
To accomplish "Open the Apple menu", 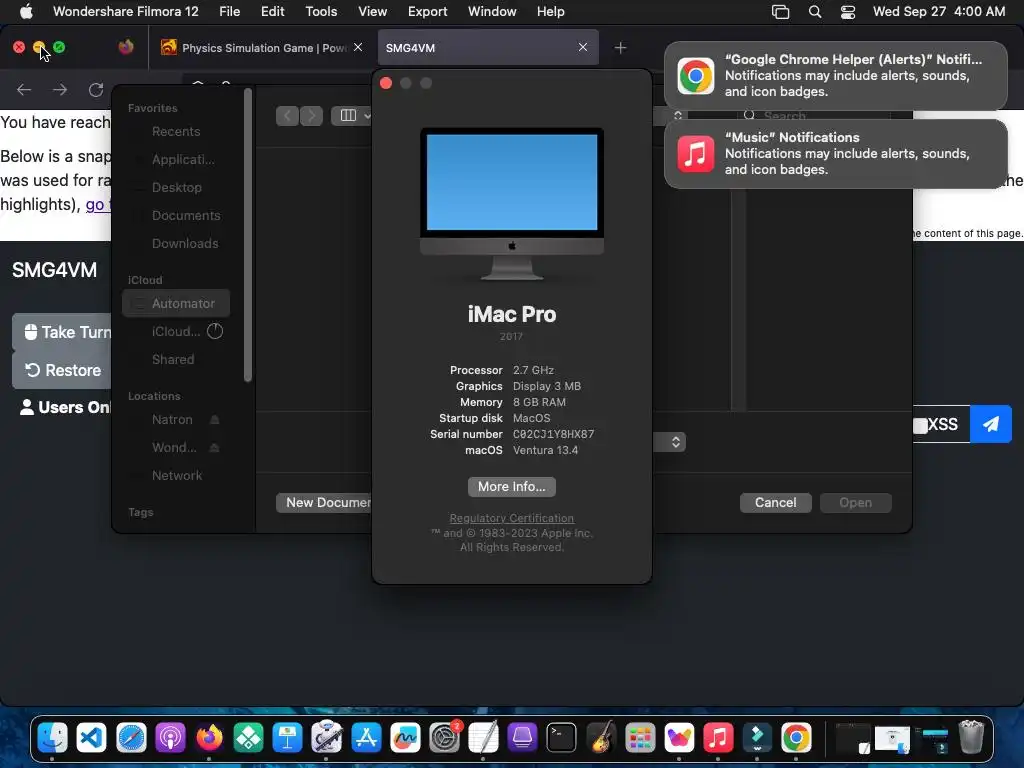I will [26, 12].
